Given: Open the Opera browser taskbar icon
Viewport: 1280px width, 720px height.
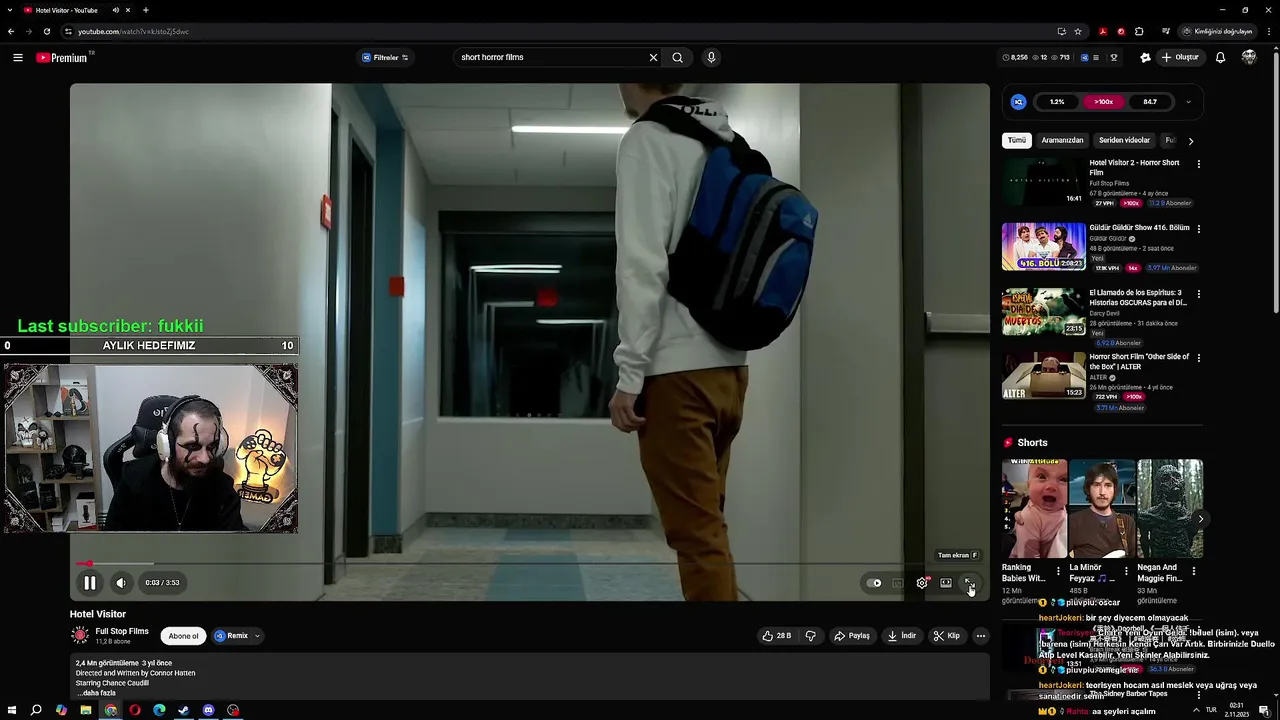Looking at the screenshot, I should 135,710.
